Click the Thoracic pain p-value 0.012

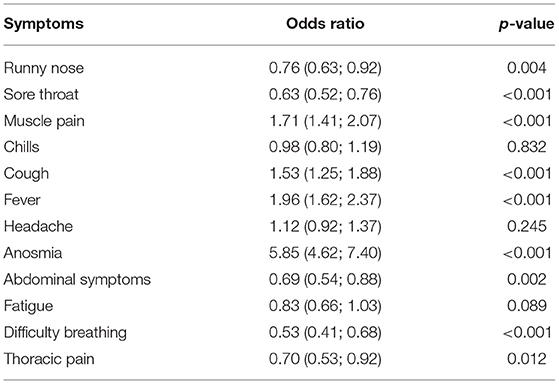click(527, 358)
